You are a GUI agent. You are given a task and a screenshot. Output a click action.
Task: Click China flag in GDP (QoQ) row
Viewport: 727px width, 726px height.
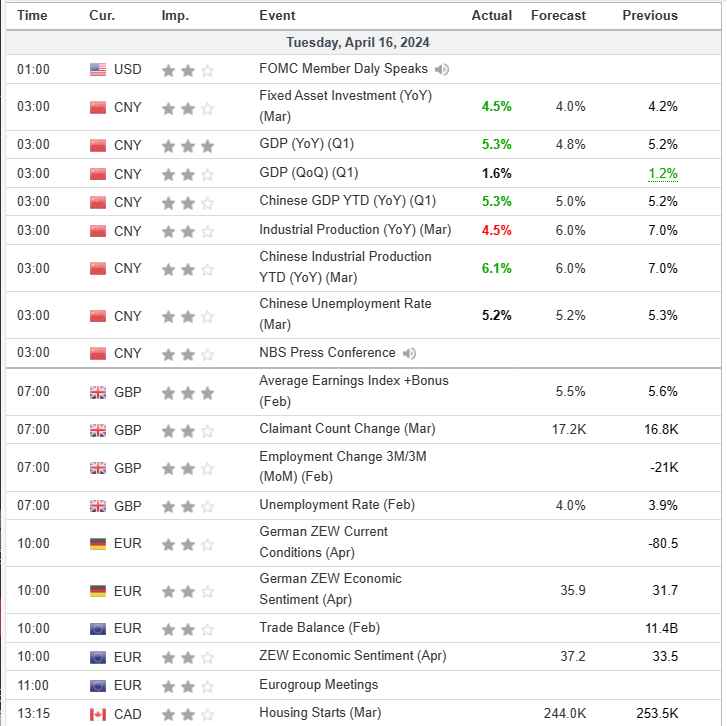98,174
